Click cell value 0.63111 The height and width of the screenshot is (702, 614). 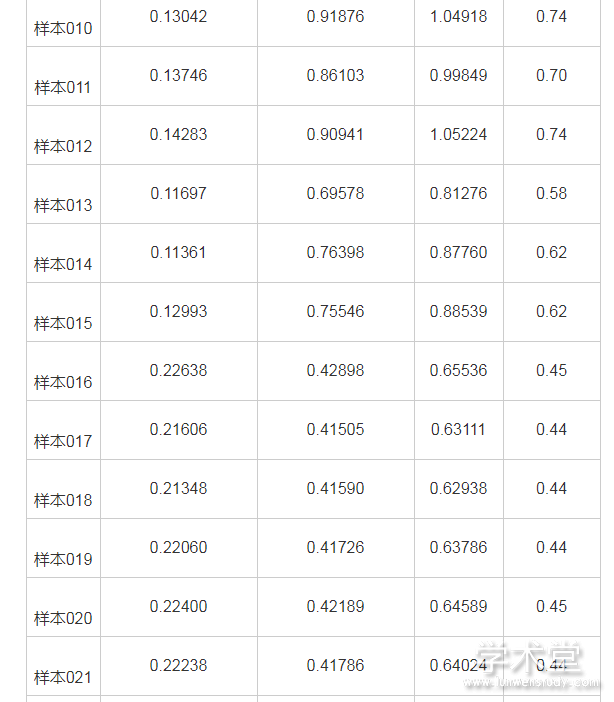click(x=458, y=429)
